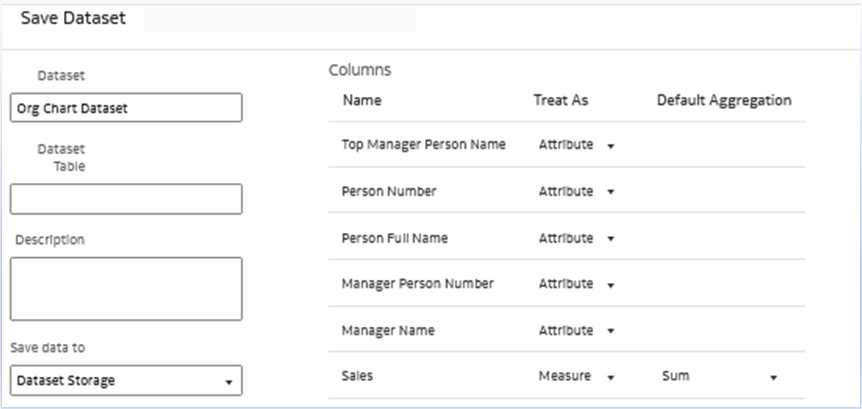Click the Dataset name input field
This screenshot has height=409, width=862.
pos(126,108)
